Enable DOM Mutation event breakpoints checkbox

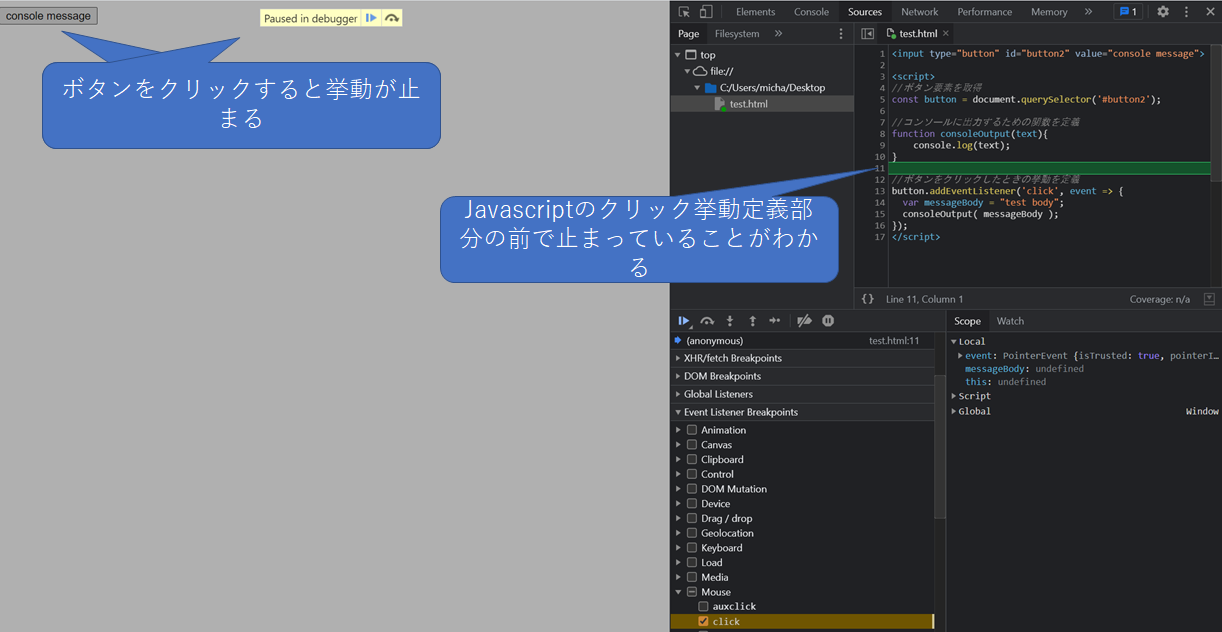692,489
